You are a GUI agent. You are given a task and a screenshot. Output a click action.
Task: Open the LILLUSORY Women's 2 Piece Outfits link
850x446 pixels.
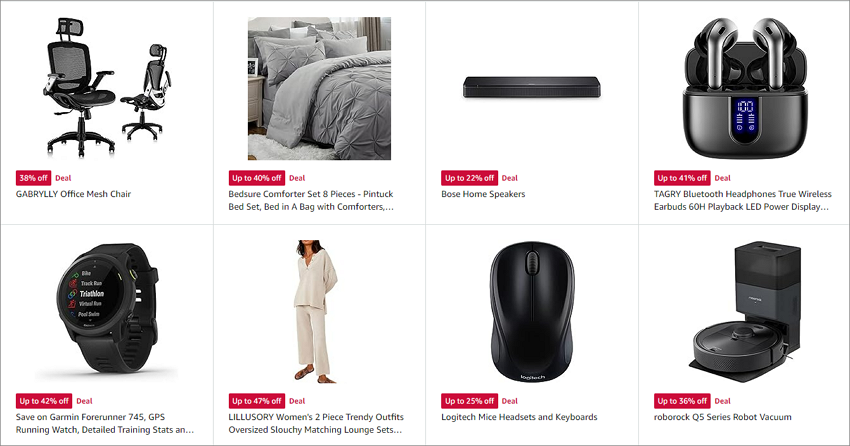pos(315,423)
